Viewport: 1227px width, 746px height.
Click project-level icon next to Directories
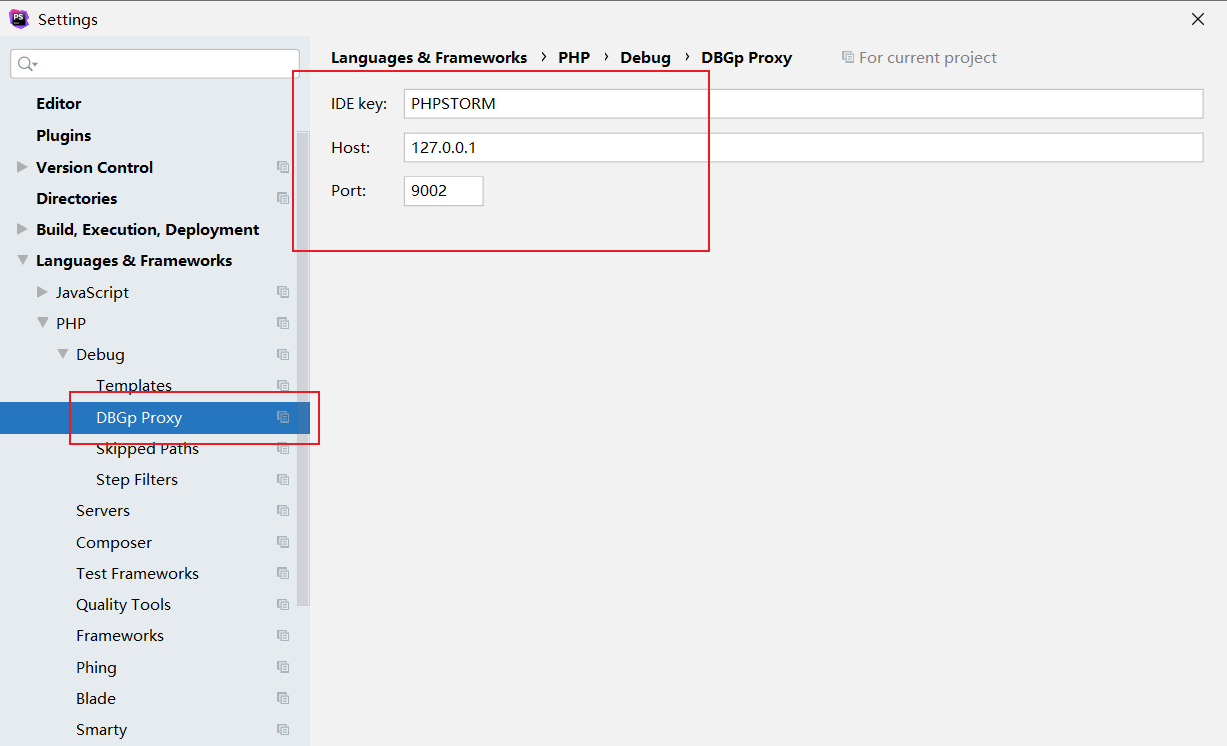283,198
